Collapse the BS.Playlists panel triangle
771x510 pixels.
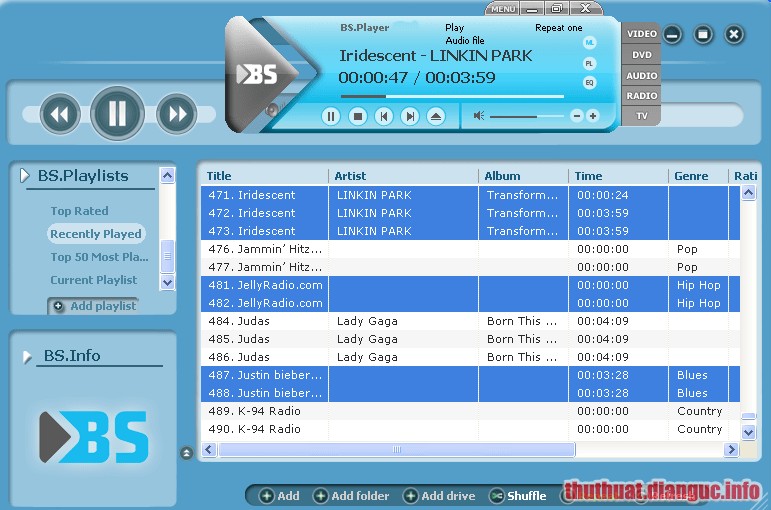point(25,176)
